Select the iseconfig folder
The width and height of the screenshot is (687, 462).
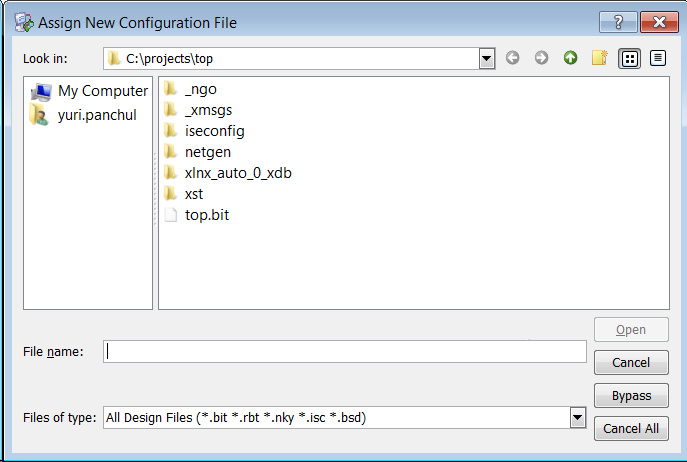(214, 131)
